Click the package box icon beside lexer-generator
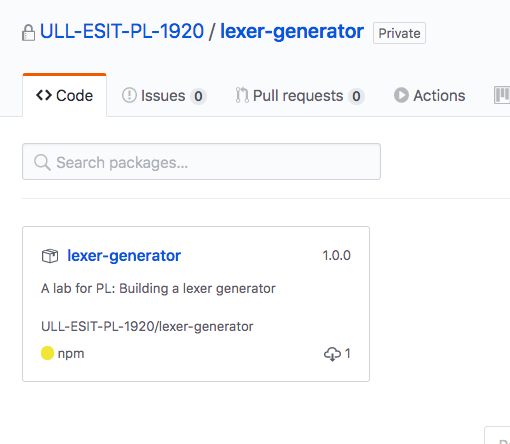510x444 pixels. click(x=50, y=256)
